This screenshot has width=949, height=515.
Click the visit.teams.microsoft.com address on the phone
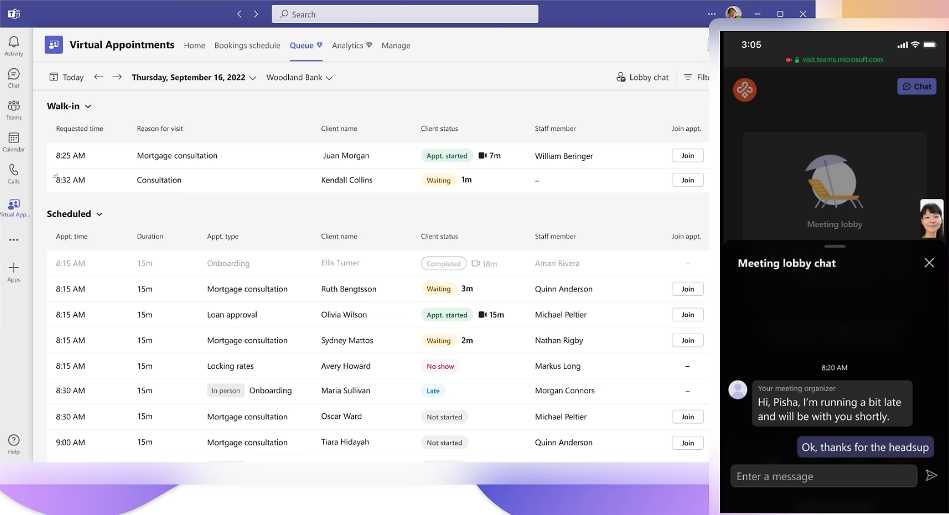pyautogui.click(x=842, y=59)
